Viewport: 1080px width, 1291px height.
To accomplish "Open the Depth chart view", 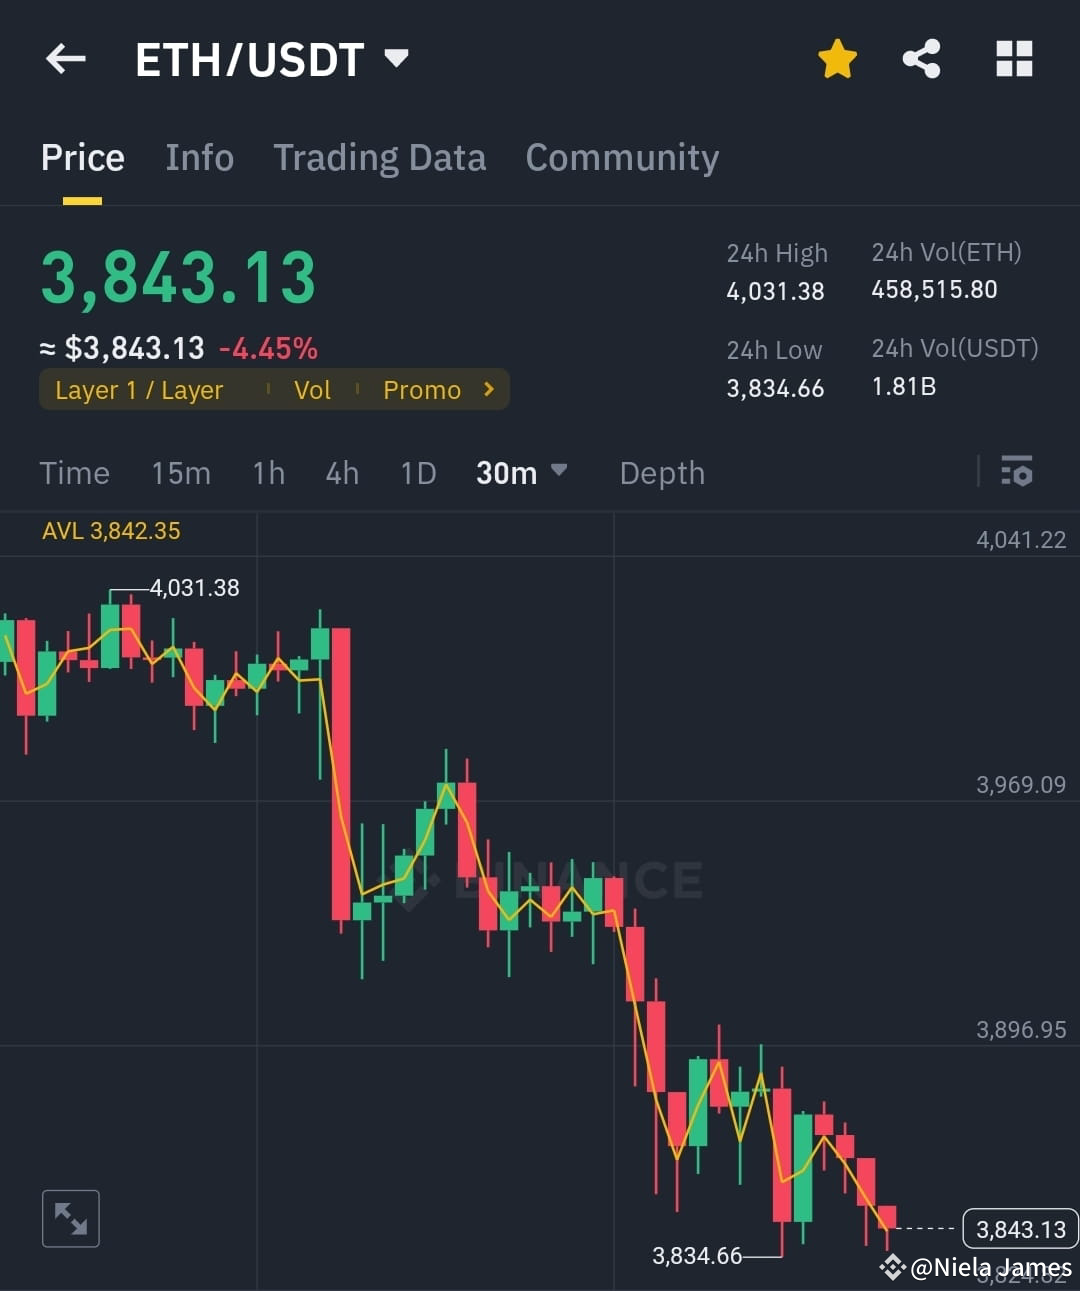I will 661,473.
